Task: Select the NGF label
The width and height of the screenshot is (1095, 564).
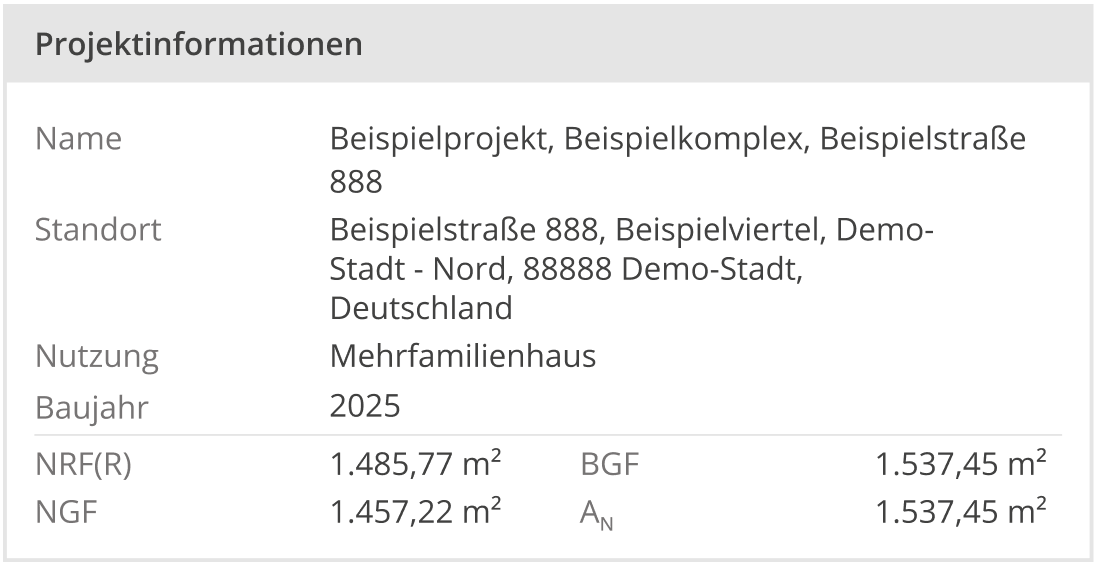Action: click(x=66, y=512)
